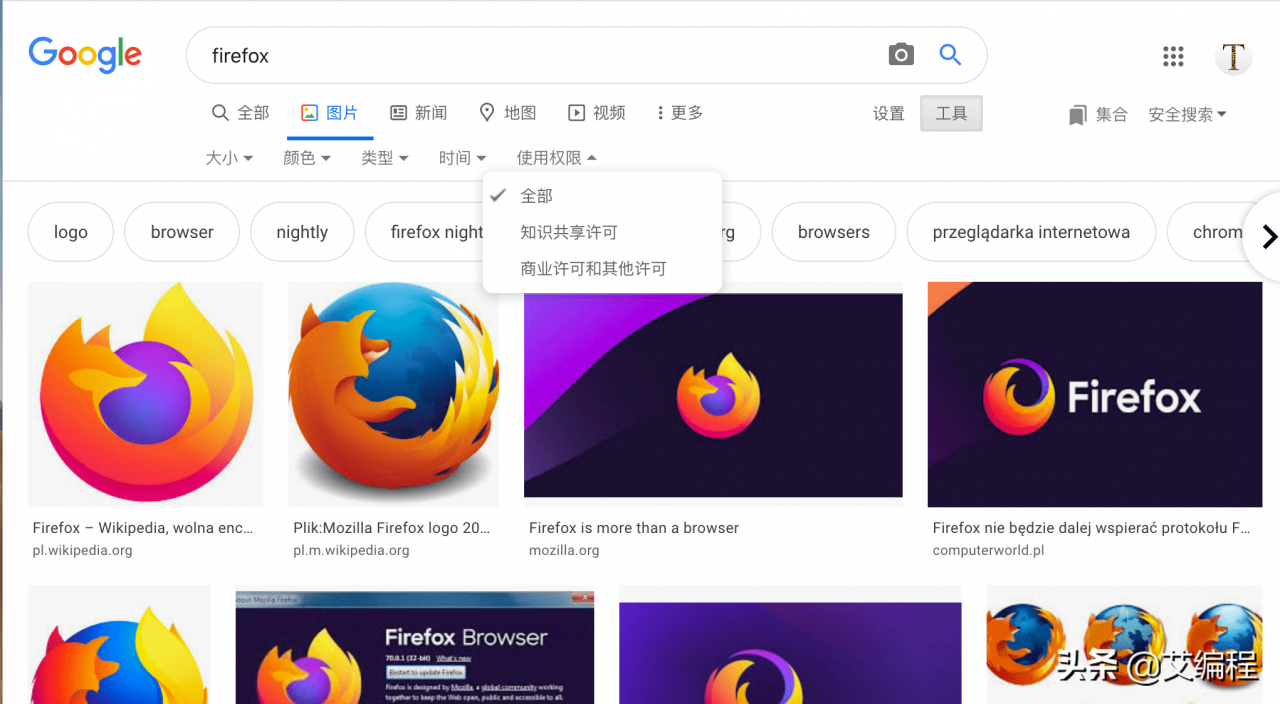Expand the 时间 time filter dropdown
The height and width of the screenshot is (704, 1280).
462,157
